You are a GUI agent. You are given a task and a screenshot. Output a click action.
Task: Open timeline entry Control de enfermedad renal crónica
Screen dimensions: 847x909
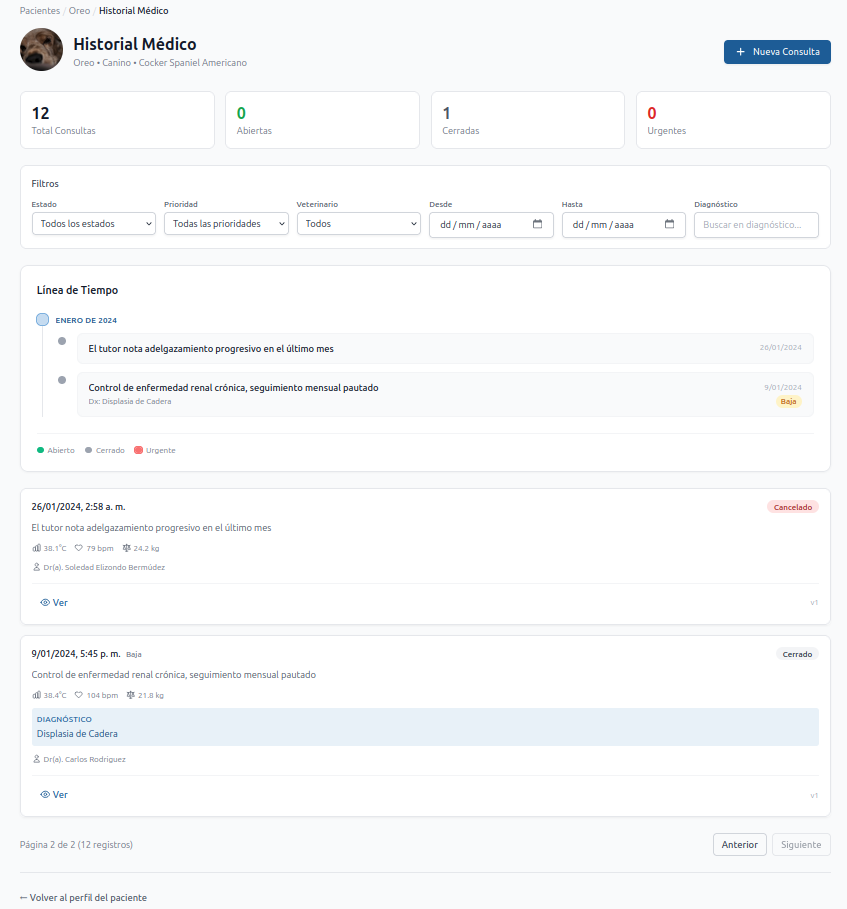(x=445, y=394)
